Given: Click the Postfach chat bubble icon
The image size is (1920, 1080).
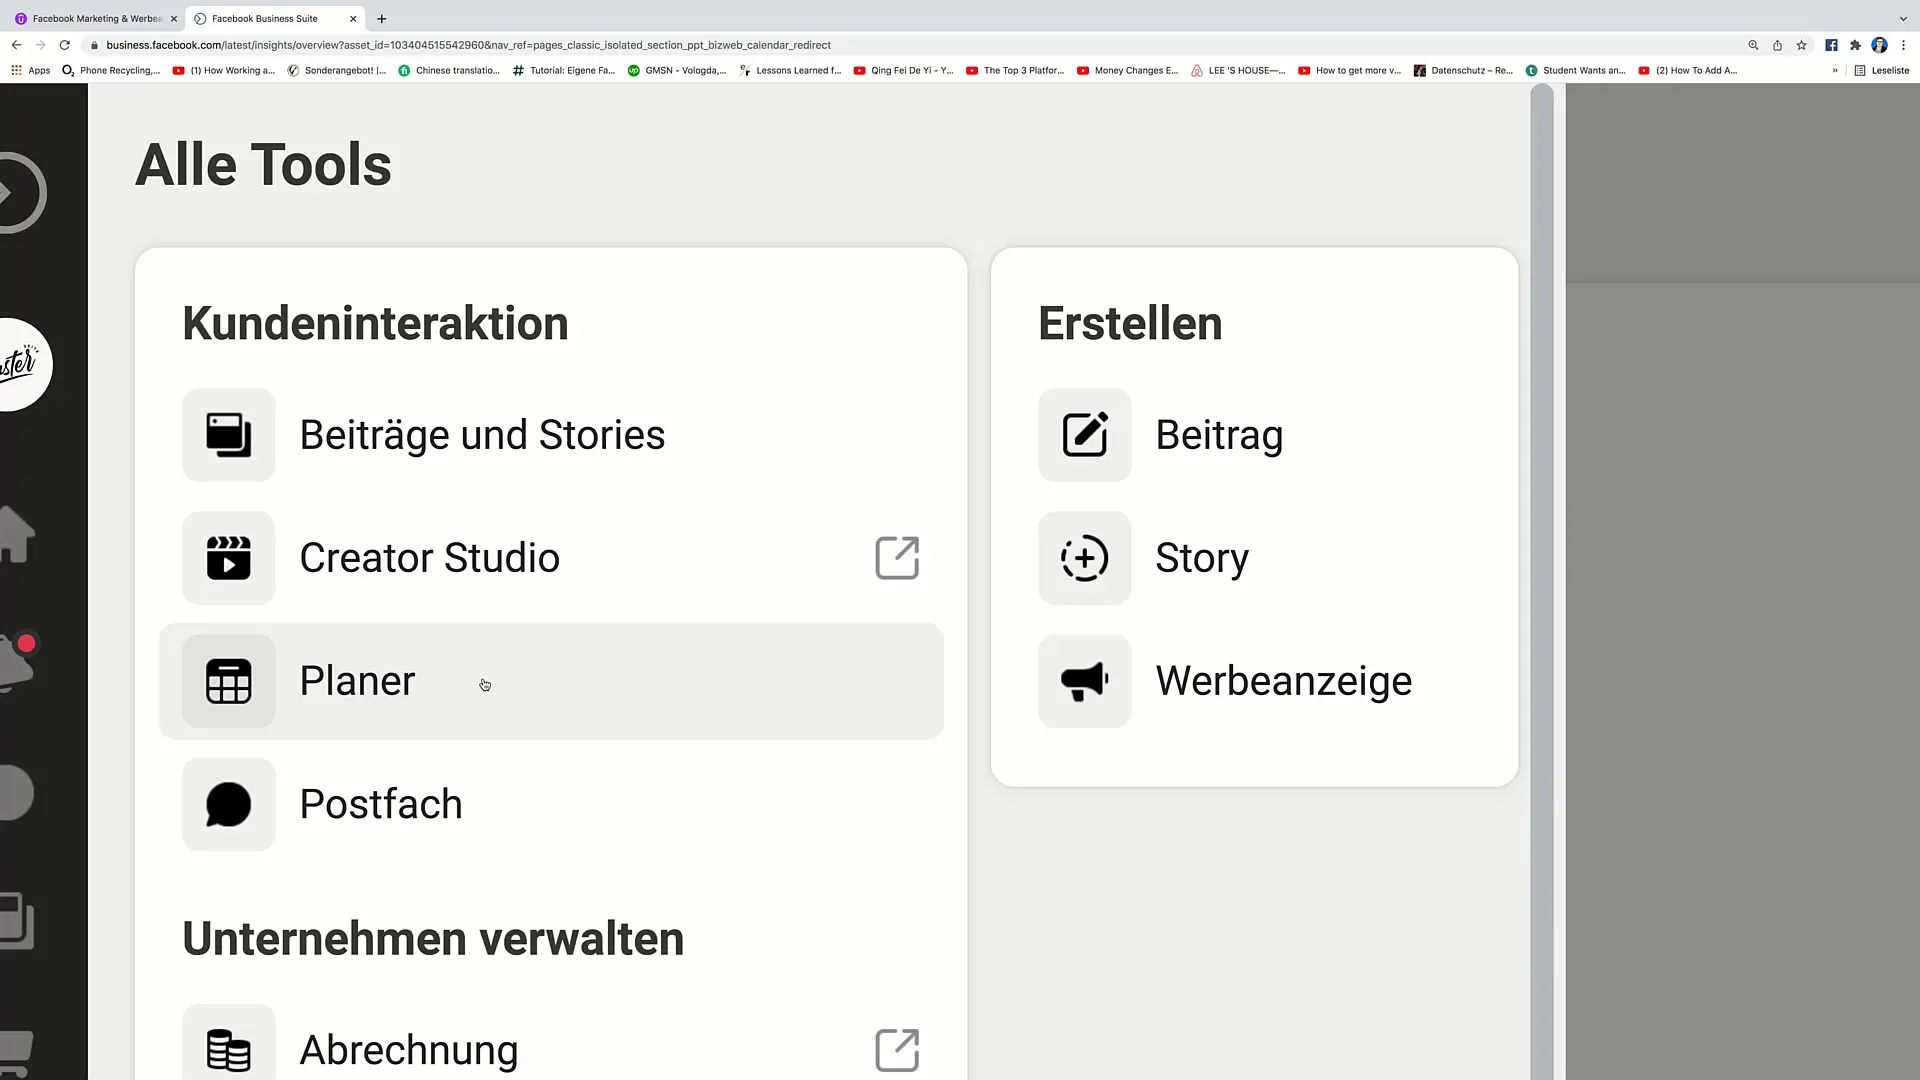Looking at the screenshot, I should pyautogui.click(x=228, y=804).
